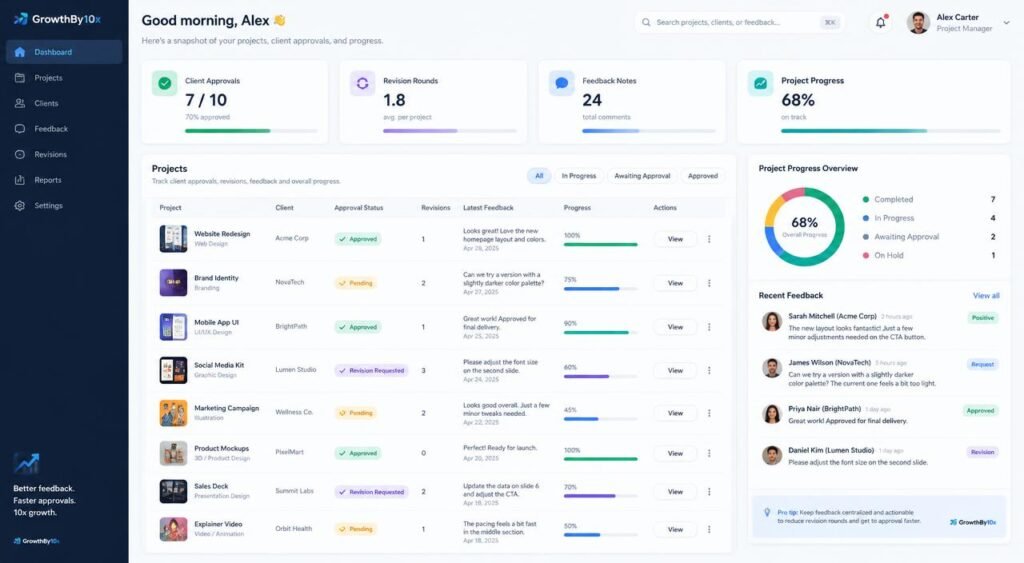Click the Brand Identity 75% progress bar
The image size is (1024, 563).
[x=601, y=289]
